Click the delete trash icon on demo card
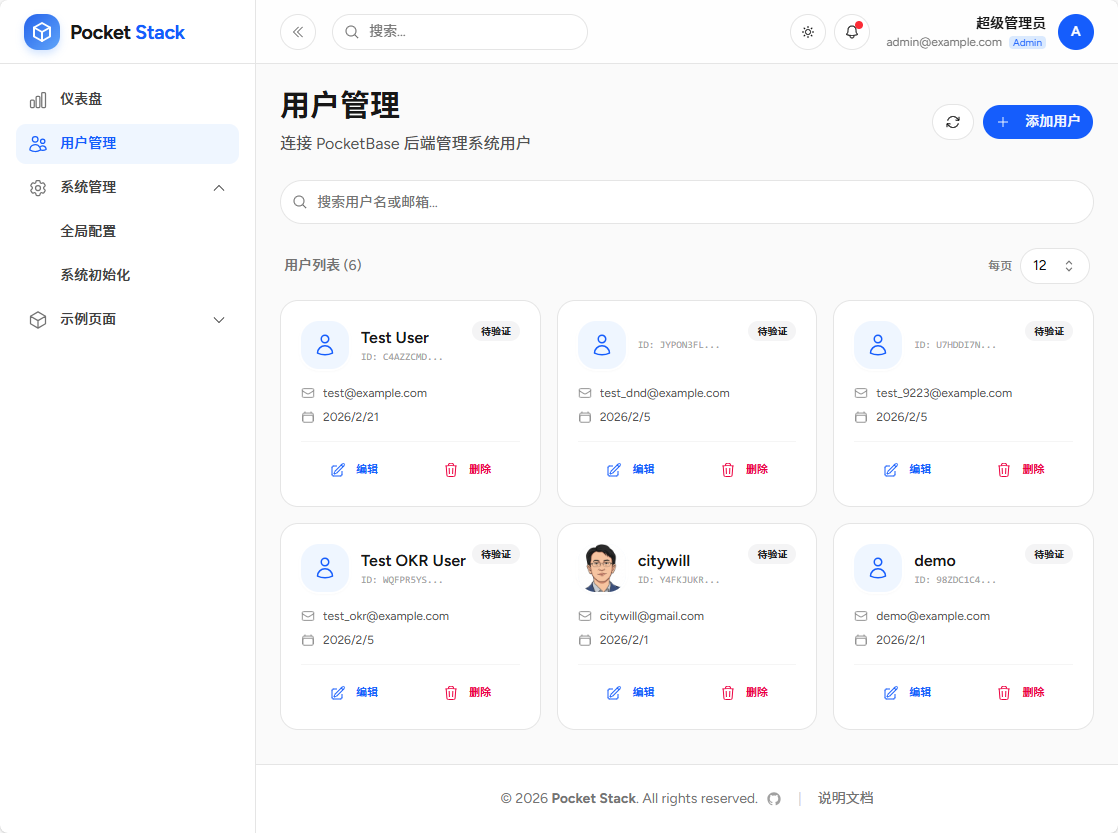 pyautogui.click(x=1003, y=691)
